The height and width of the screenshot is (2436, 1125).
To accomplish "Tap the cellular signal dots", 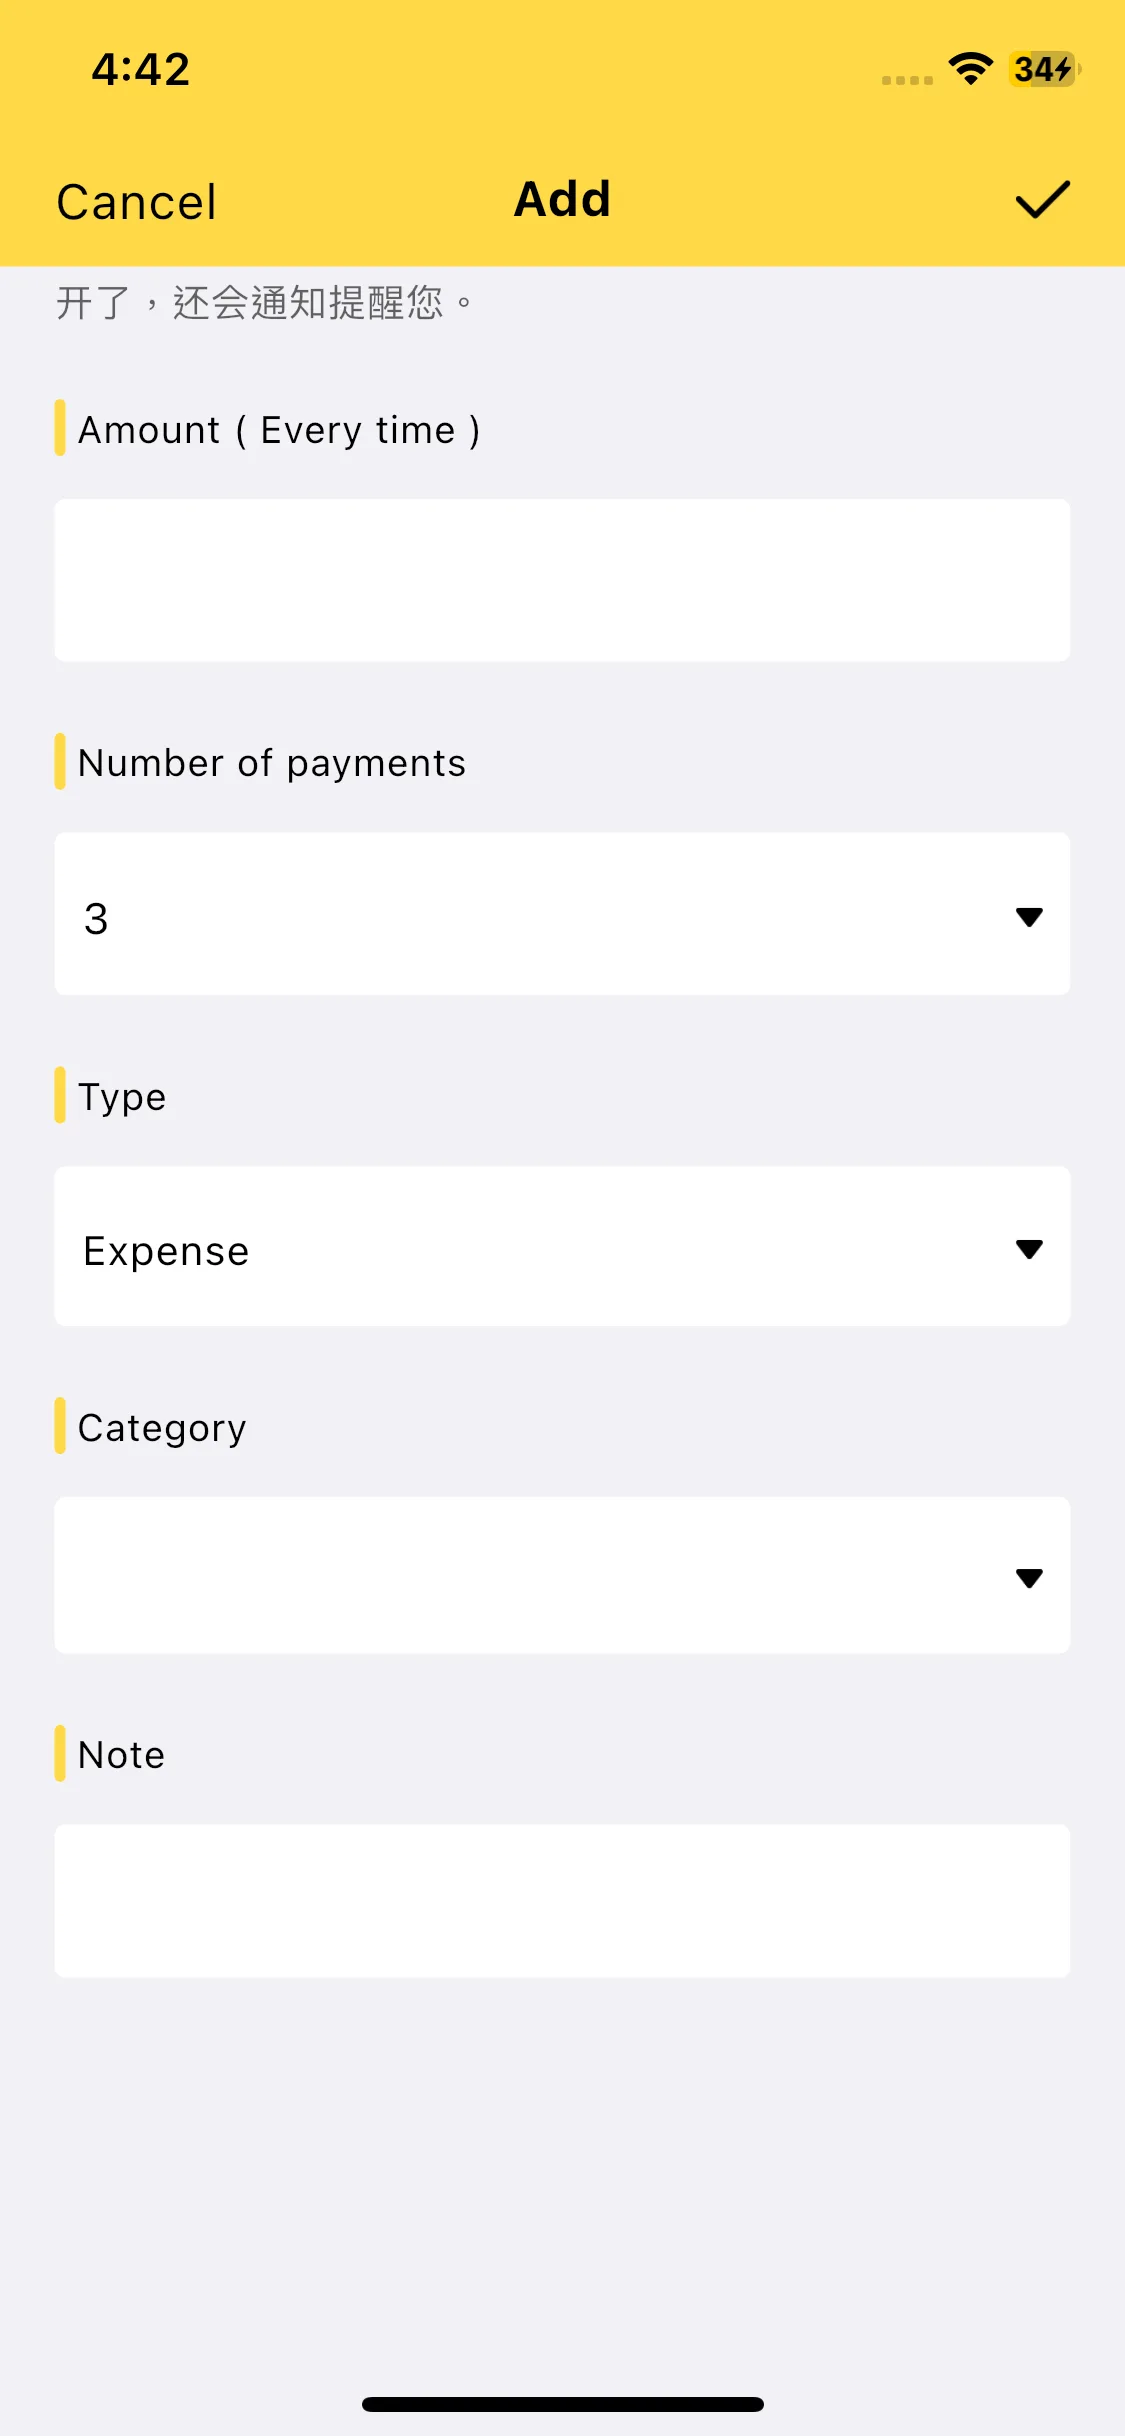I will pos(907,80).
